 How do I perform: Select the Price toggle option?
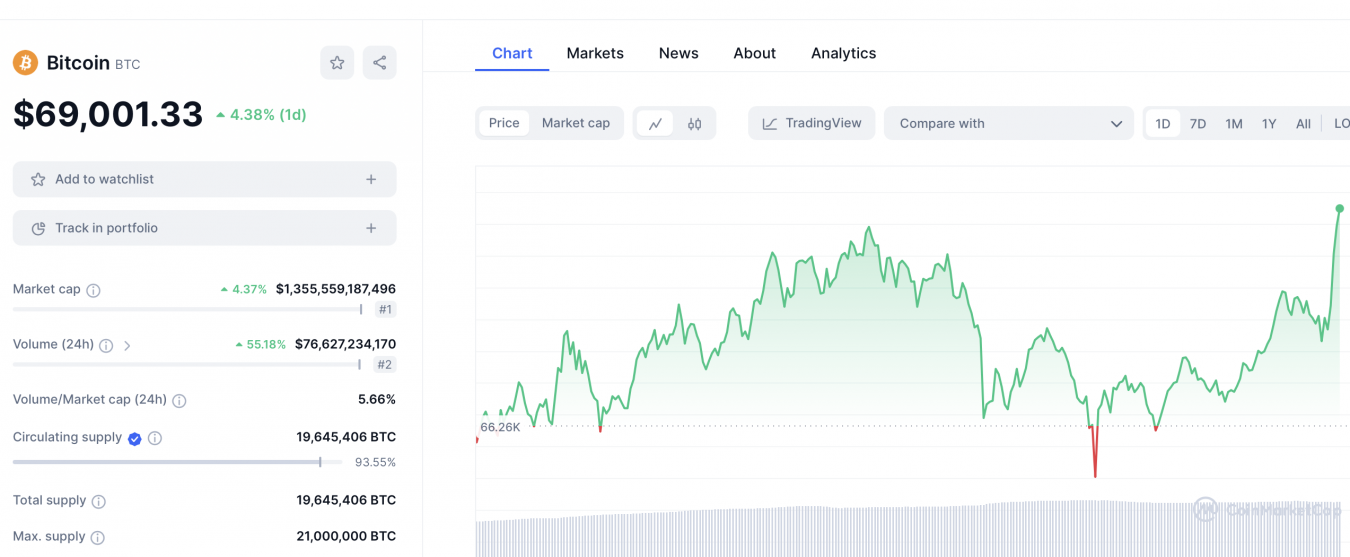[504, 123]
